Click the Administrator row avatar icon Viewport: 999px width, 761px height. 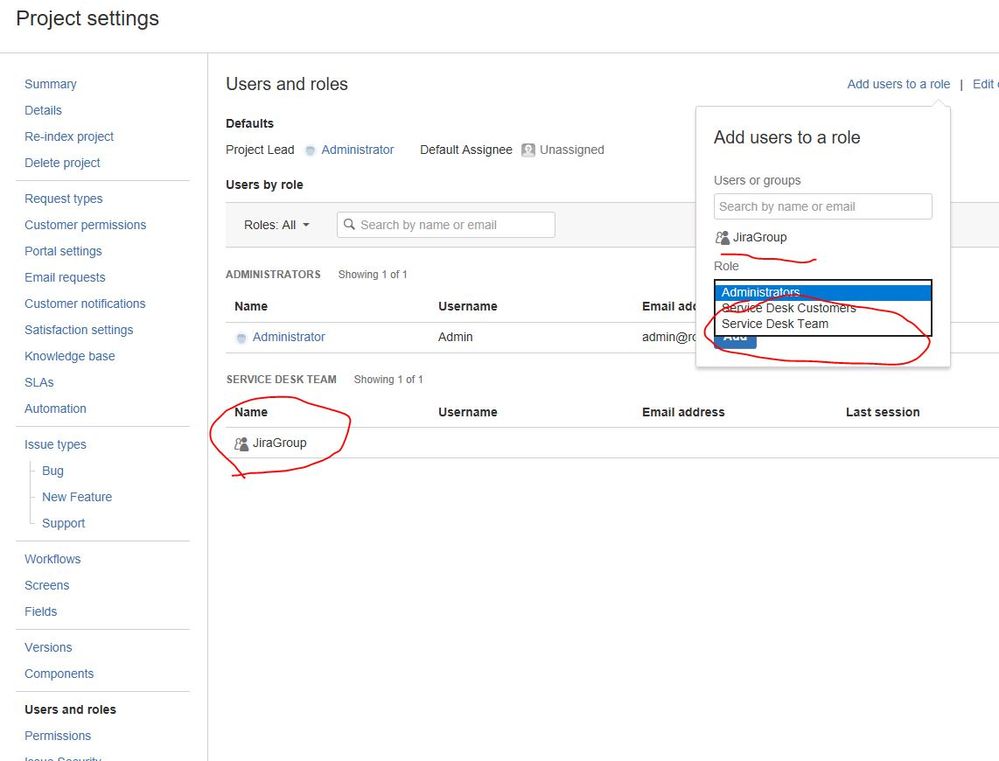click(x=241, y=338)
